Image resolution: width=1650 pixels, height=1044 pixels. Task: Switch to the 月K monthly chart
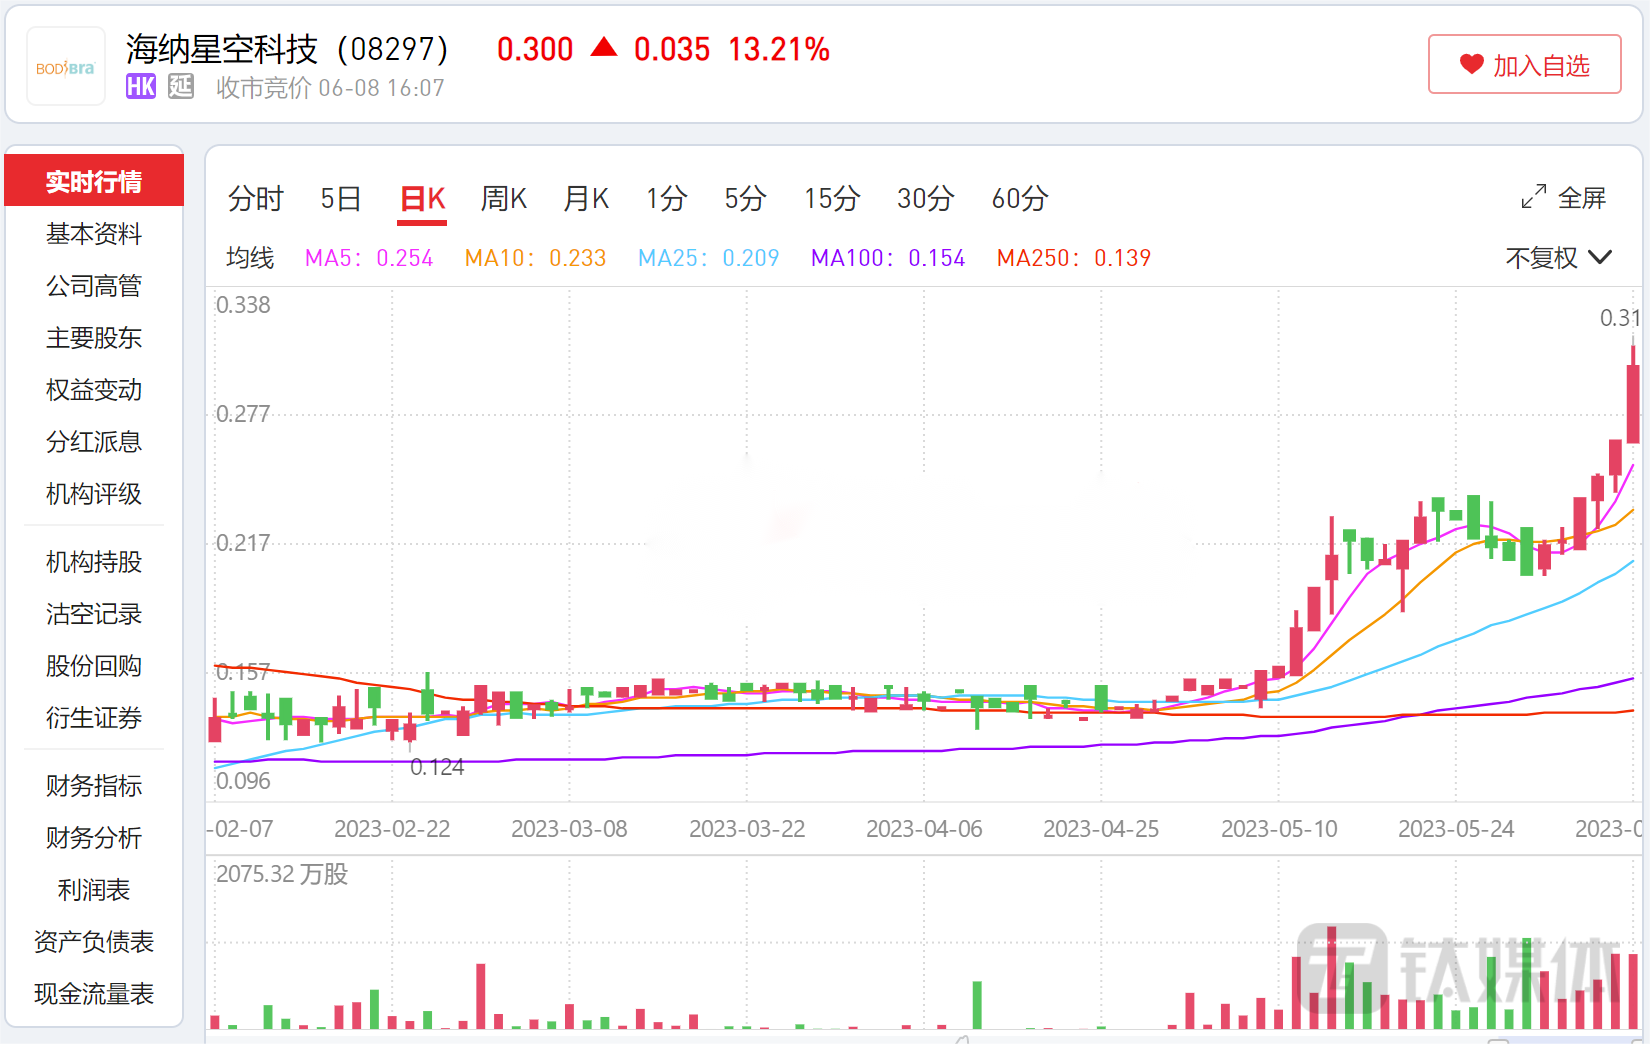tap(586, 199)
